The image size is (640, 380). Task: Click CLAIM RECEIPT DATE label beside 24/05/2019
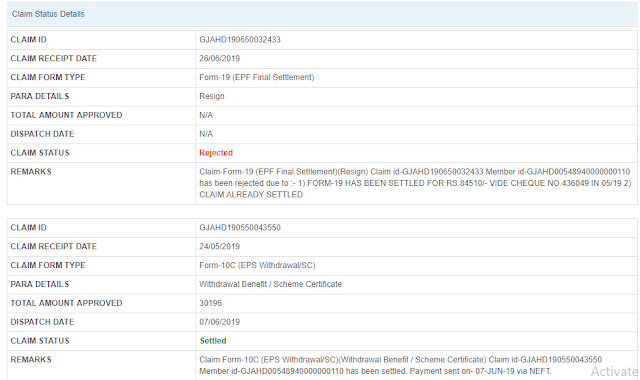point(54,246)
